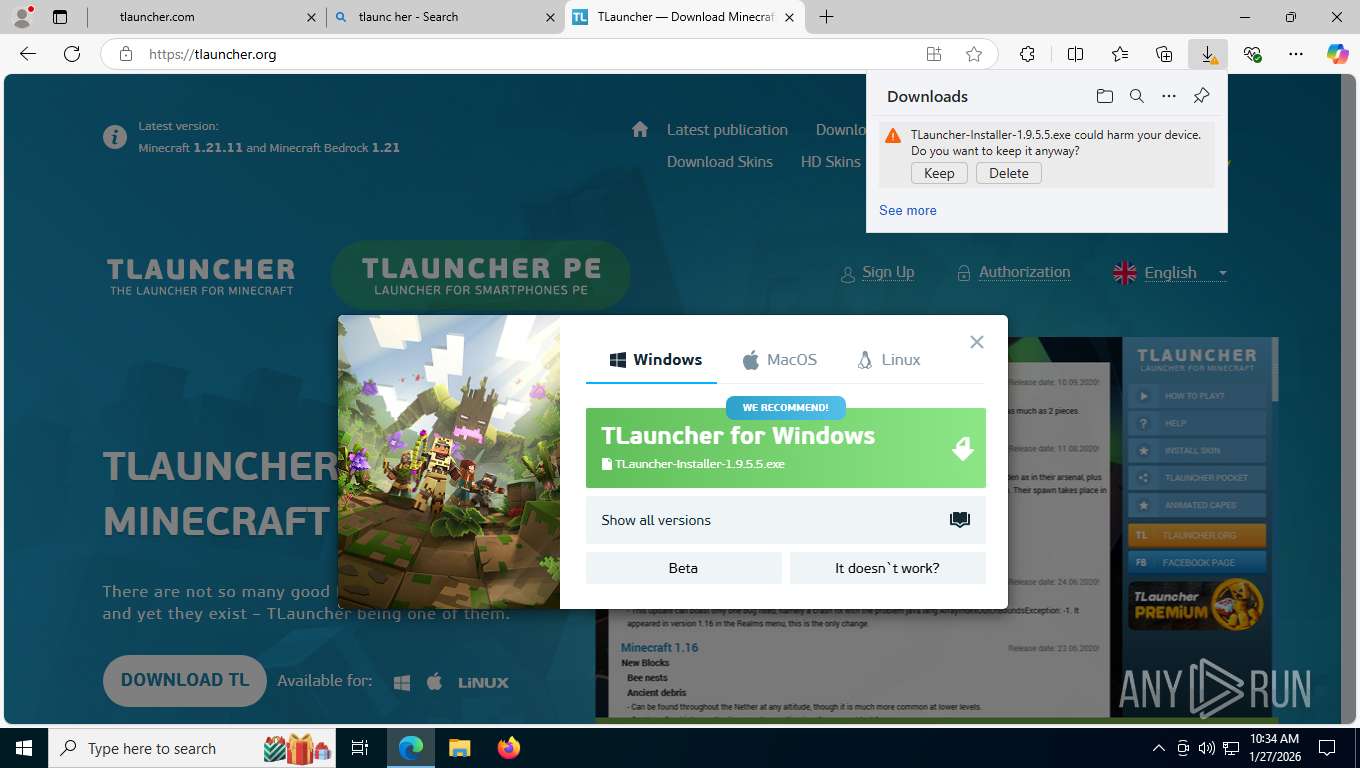Viewport: 1360px width, 768px height.
Task: Toggle split screen icon in toolbar
Action: (x=1076, y=54)
